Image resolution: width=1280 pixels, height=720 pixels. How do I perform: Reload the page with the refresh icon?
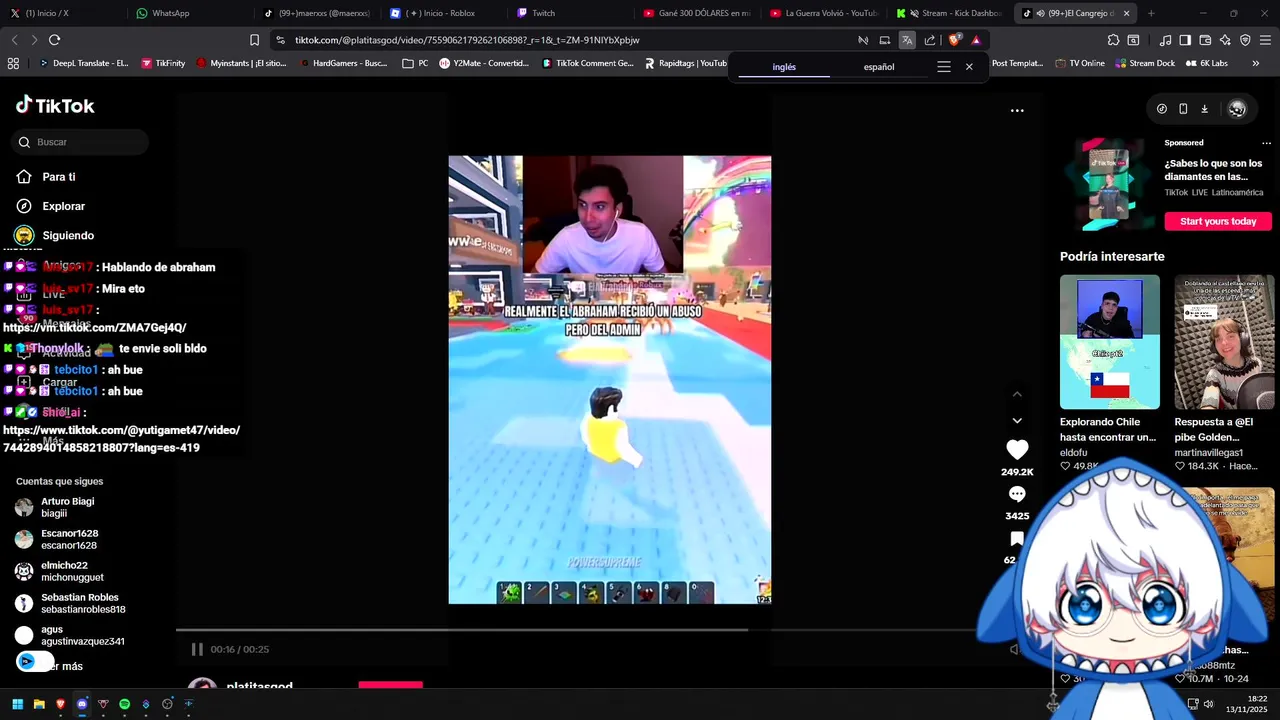(x=54, y=40)
